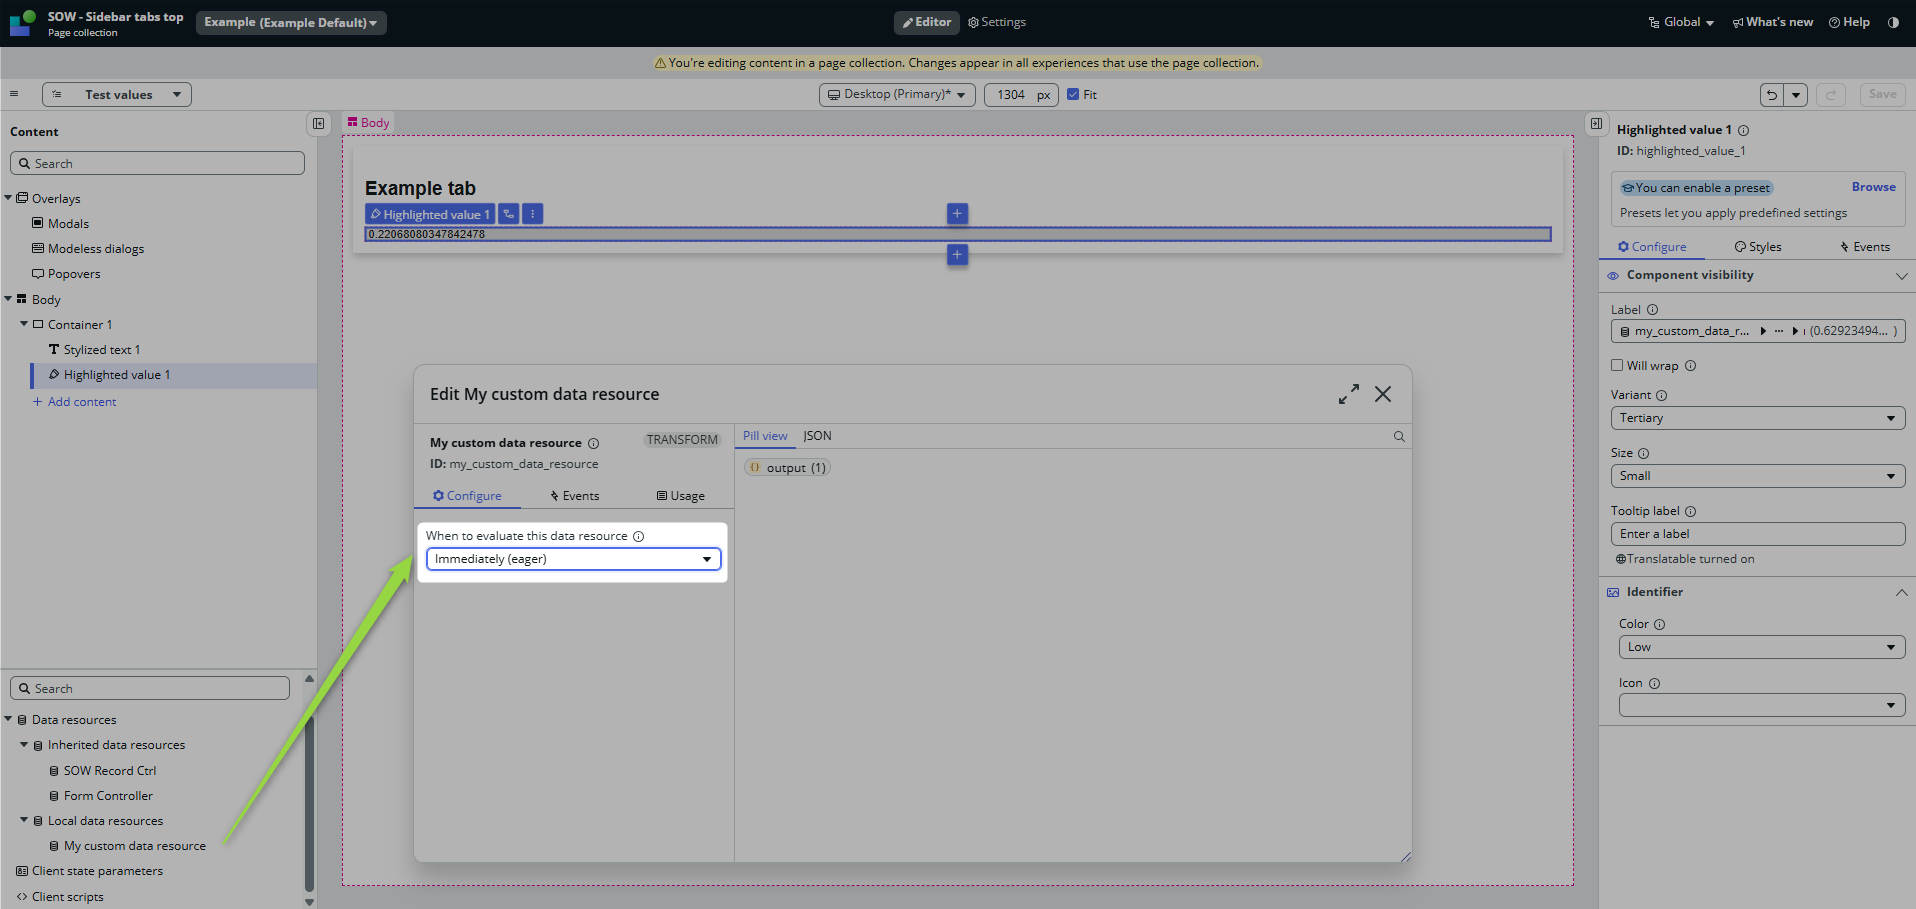The image size is (1916, 909).
Task: Enable the Will wrap checkbox
Action: pyautogui.click(x=1617, y=366)
